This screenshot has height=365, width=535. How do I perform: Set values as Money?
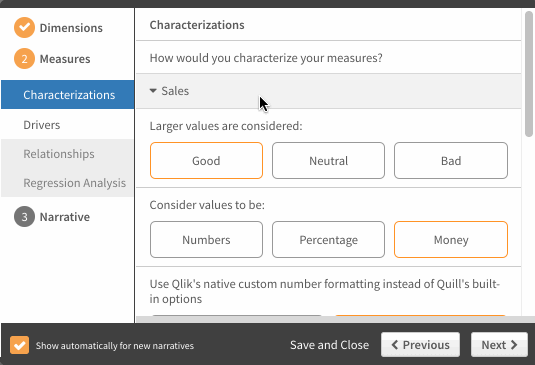[451, 239]
